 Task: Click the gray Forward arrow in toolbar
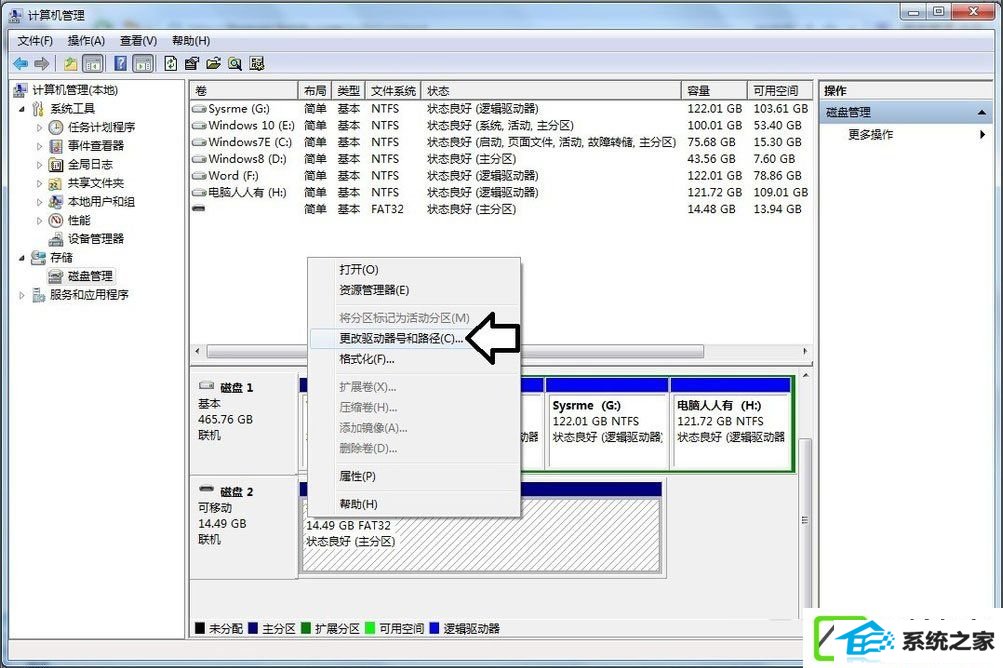tap(42, 63)
